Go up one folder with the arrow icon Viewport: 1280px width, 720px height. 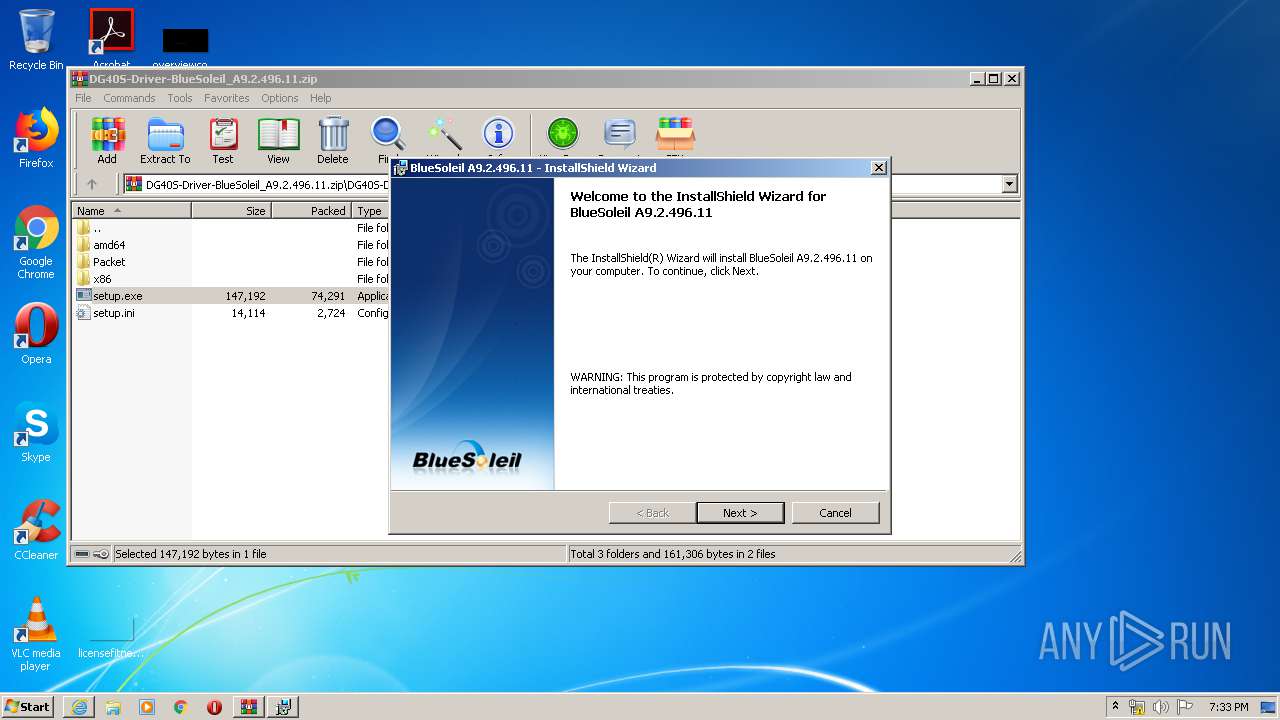coord(92,184)
